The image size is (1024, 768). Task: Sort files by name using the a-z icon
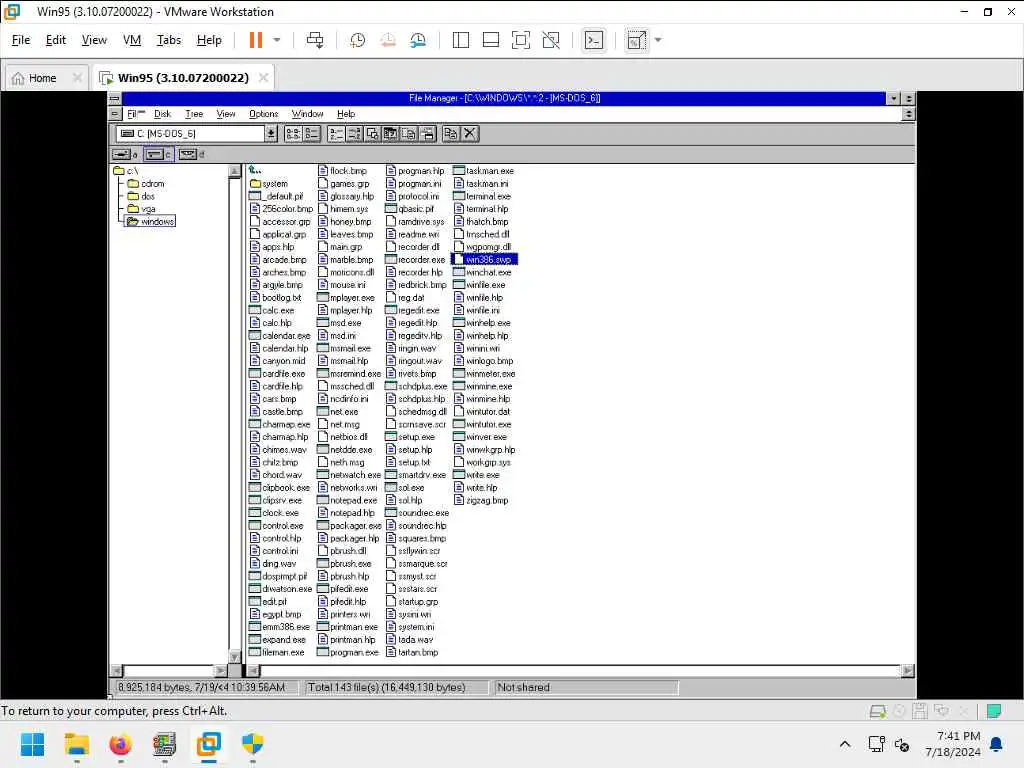336,134
